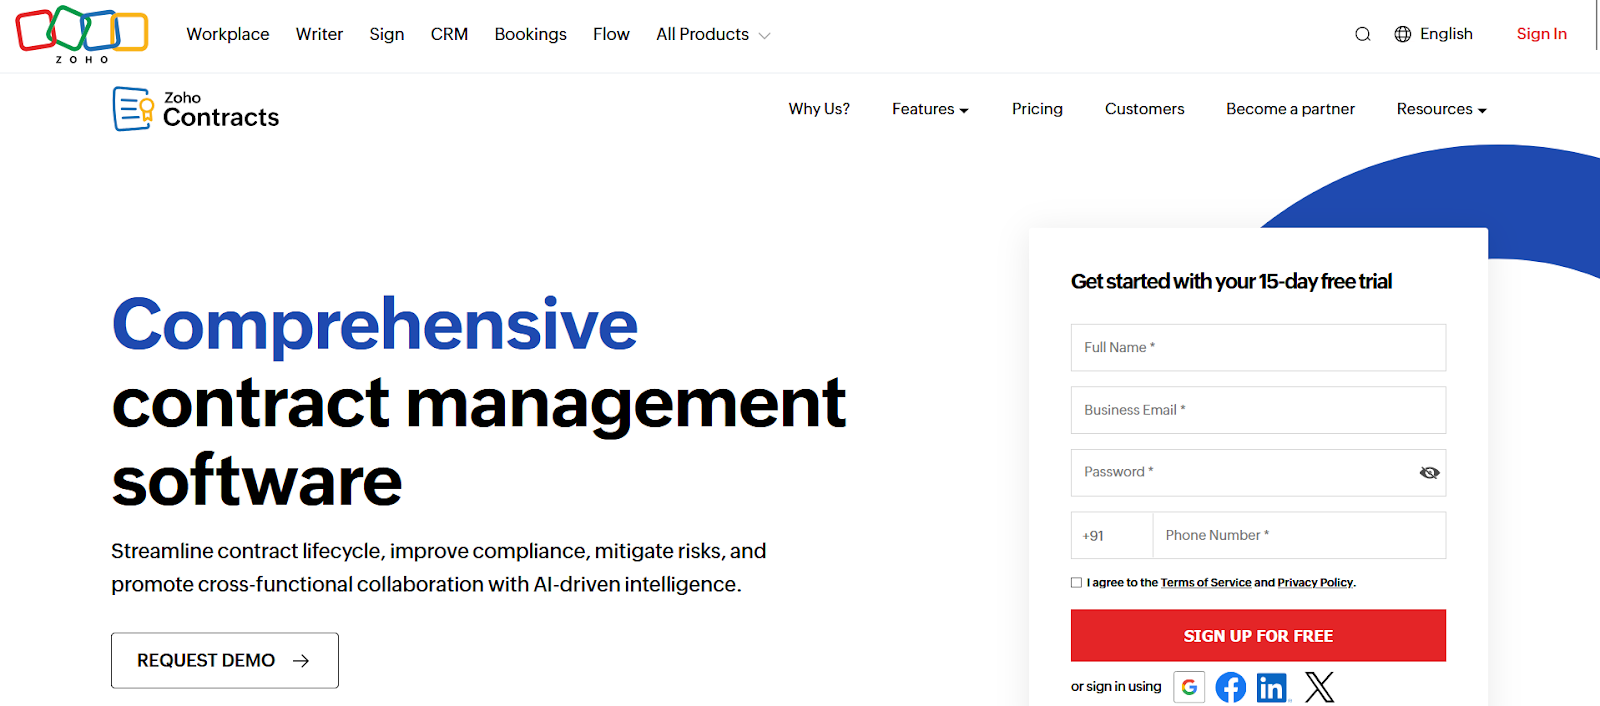The image size is (1600, 706).
Task: Go to the Why Us? page
Action: point(819,109)
